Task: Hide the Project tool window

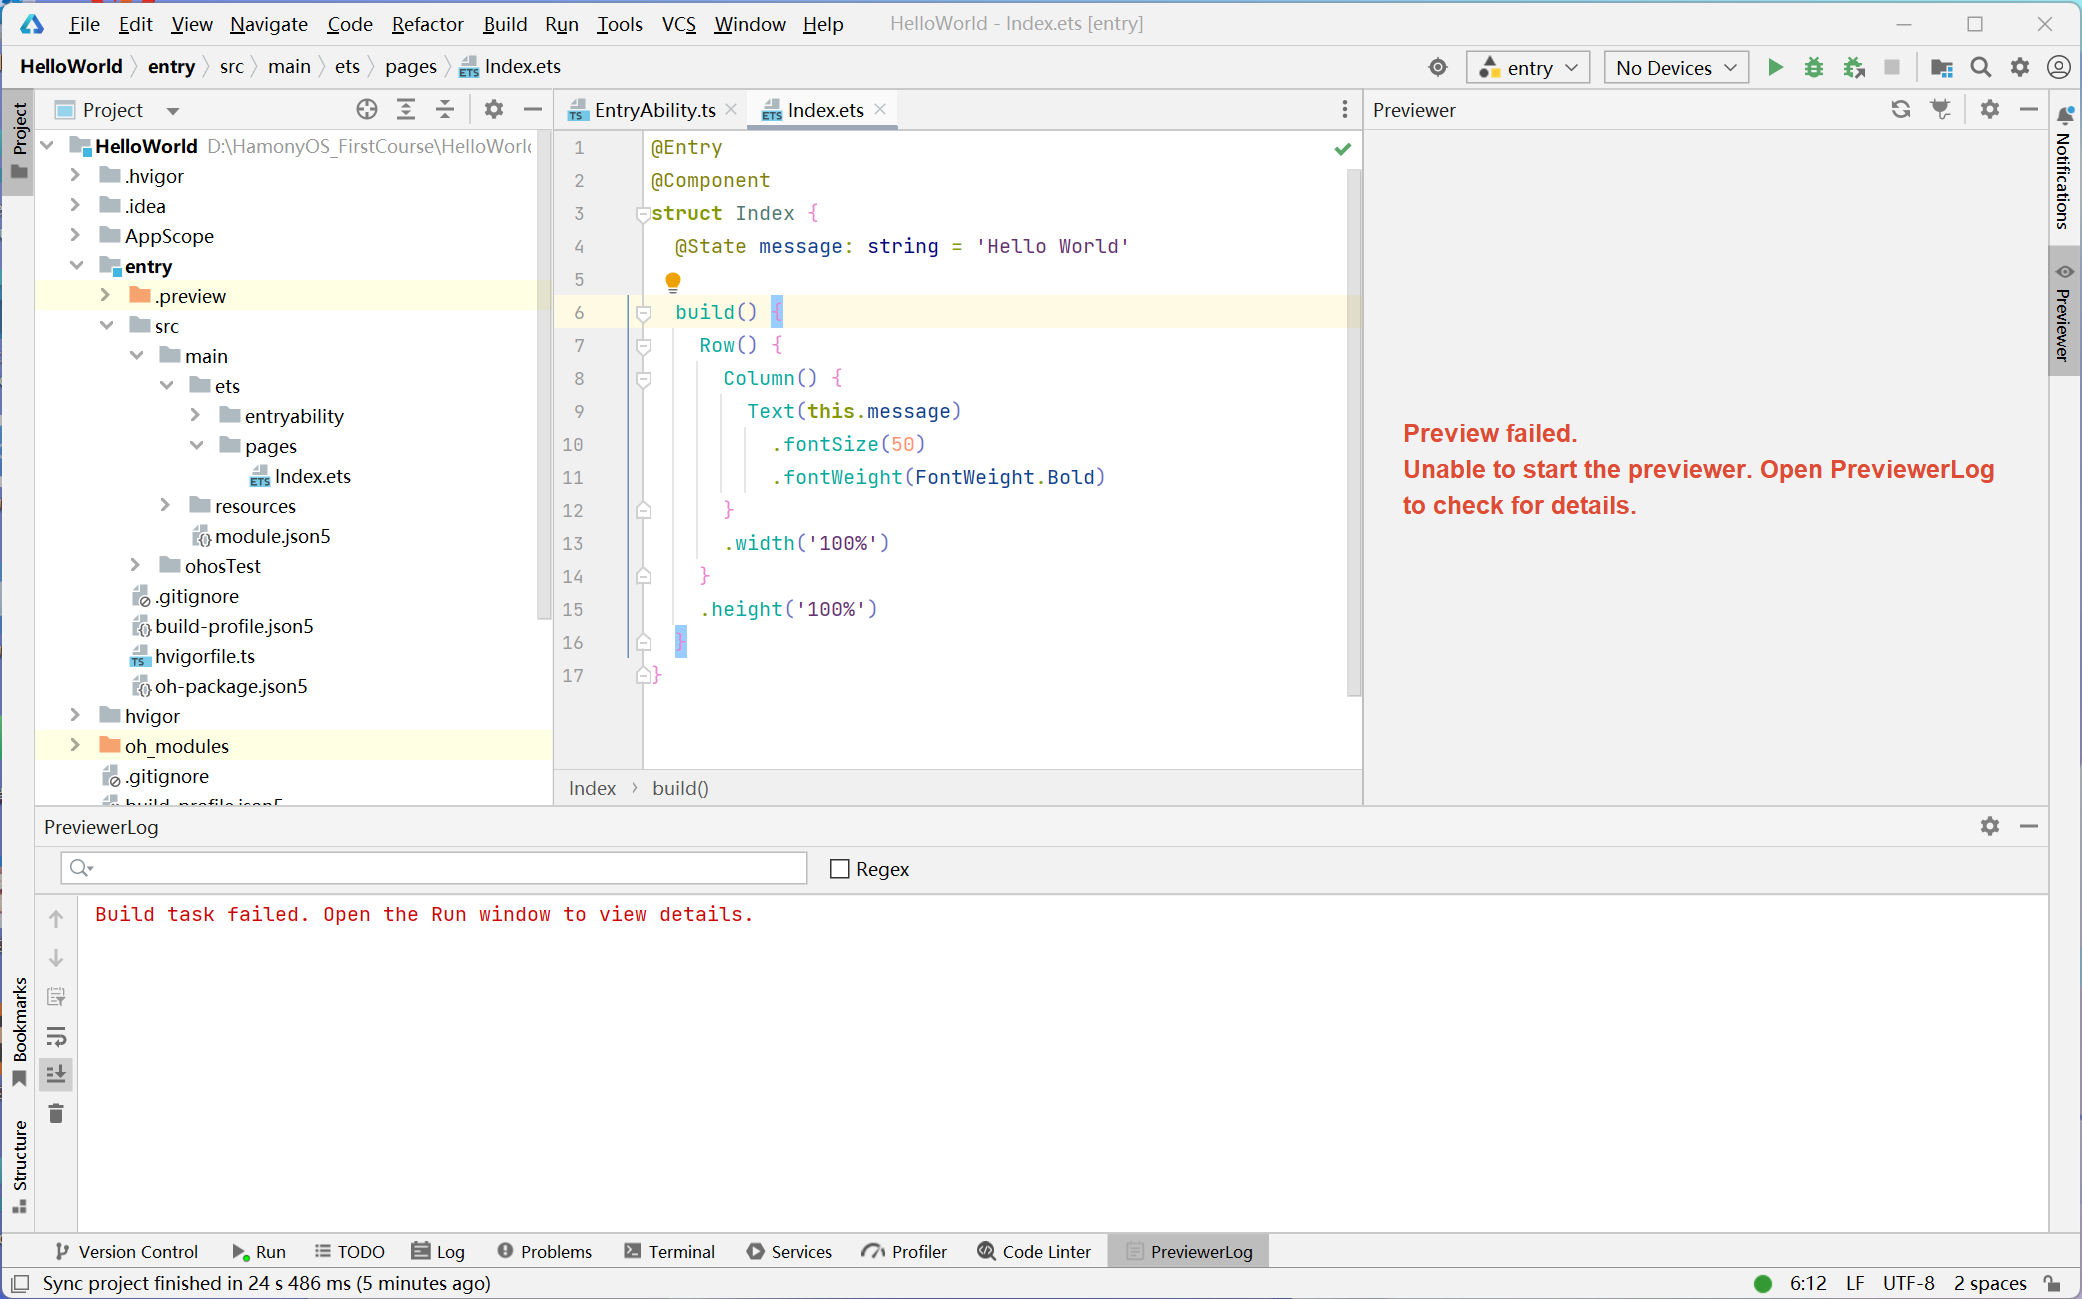Action: pyautogui.click(x=533, y=109)
